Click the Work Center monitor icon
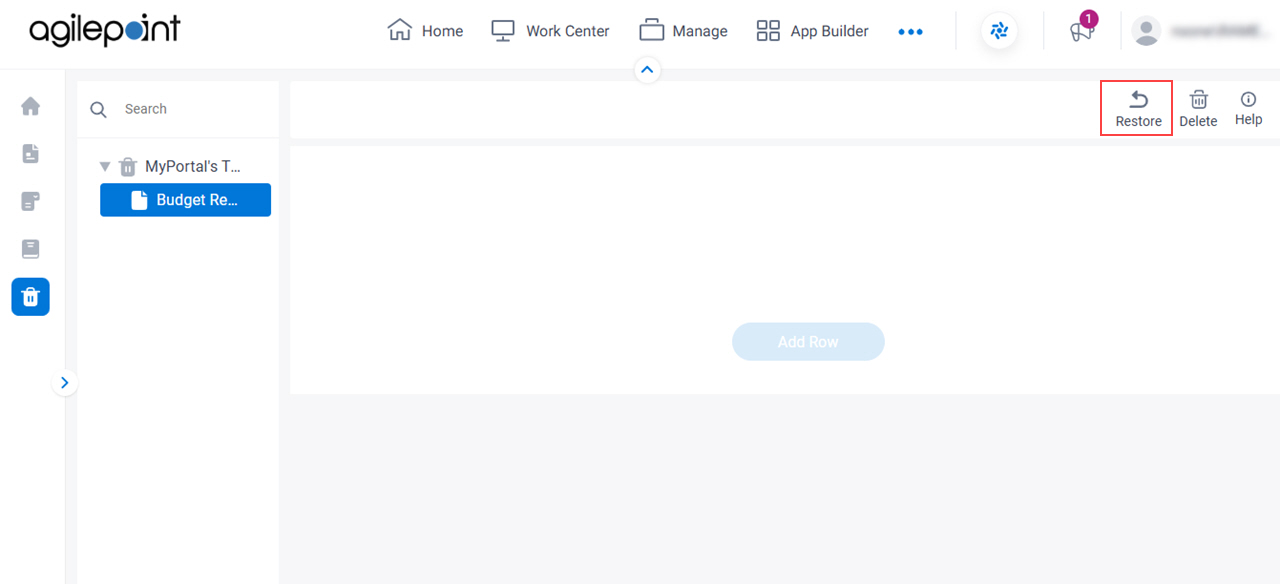 (x=503, y=31)
